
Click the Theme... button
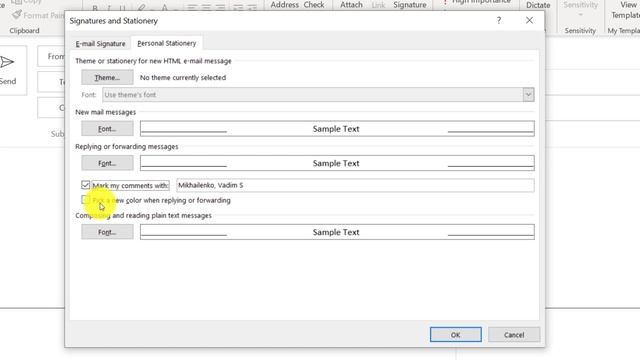point(107,78)
